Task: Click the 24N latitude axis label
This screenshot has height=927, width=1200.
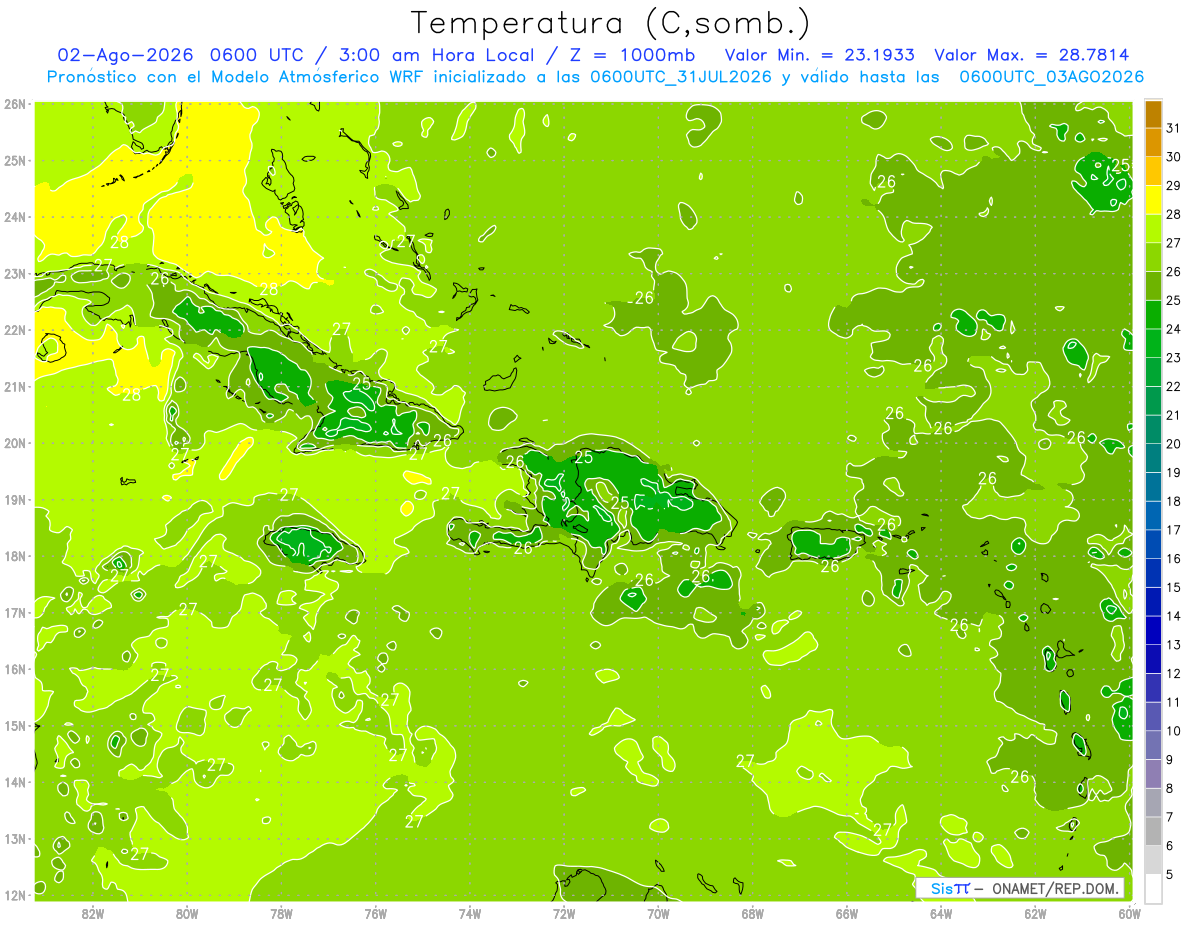Action: pyautogui.click(x=16, y=217)
